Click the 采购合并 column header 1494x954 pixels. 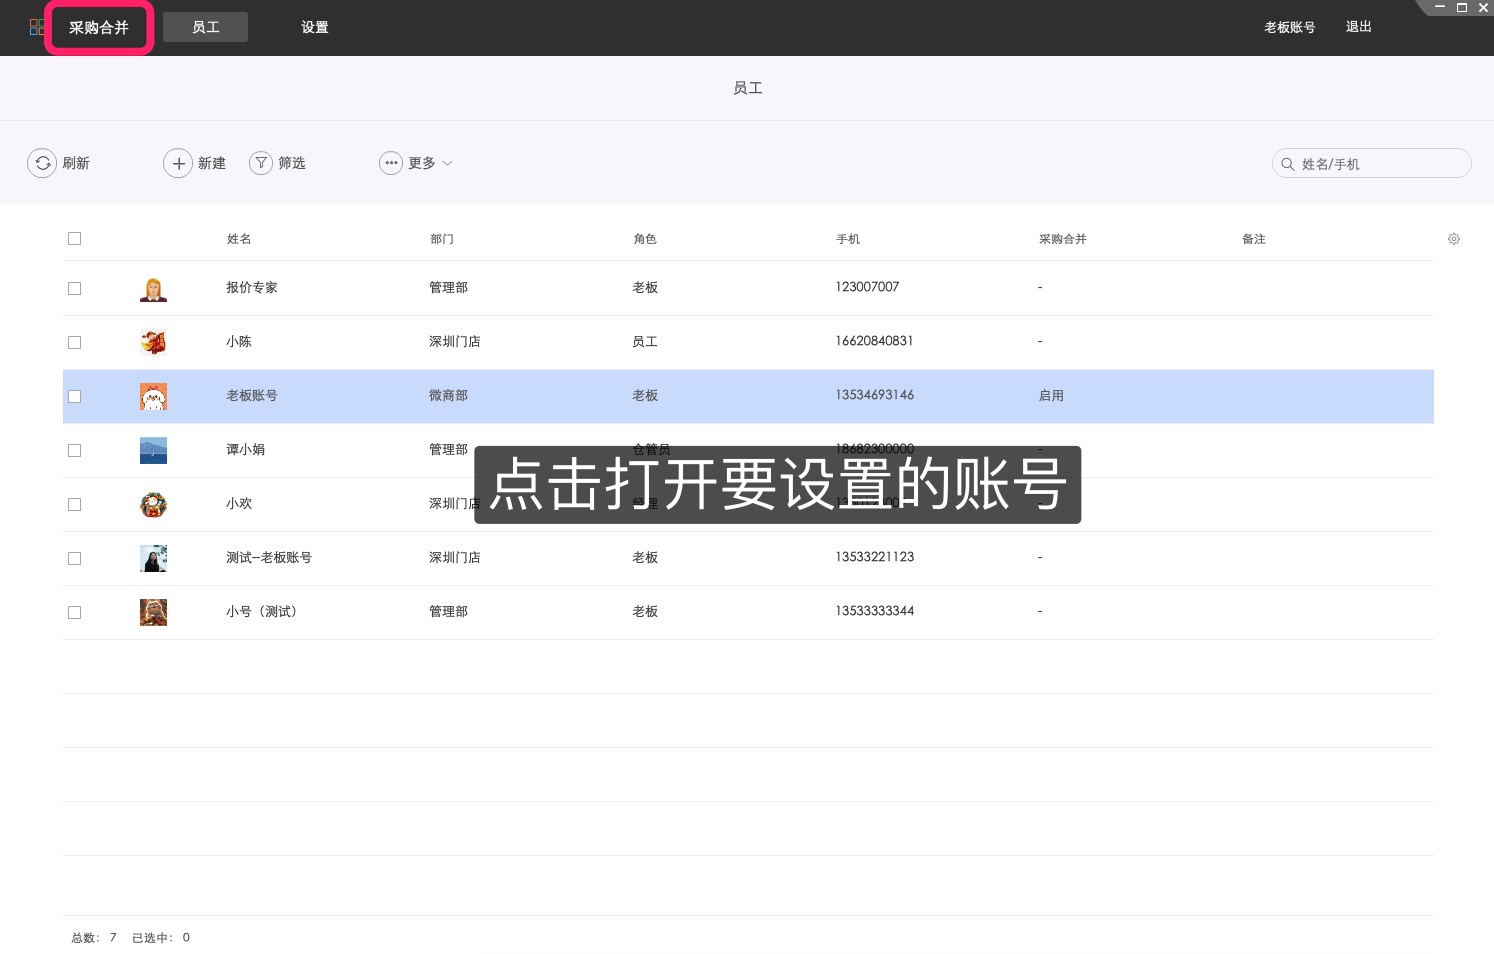1063,239
